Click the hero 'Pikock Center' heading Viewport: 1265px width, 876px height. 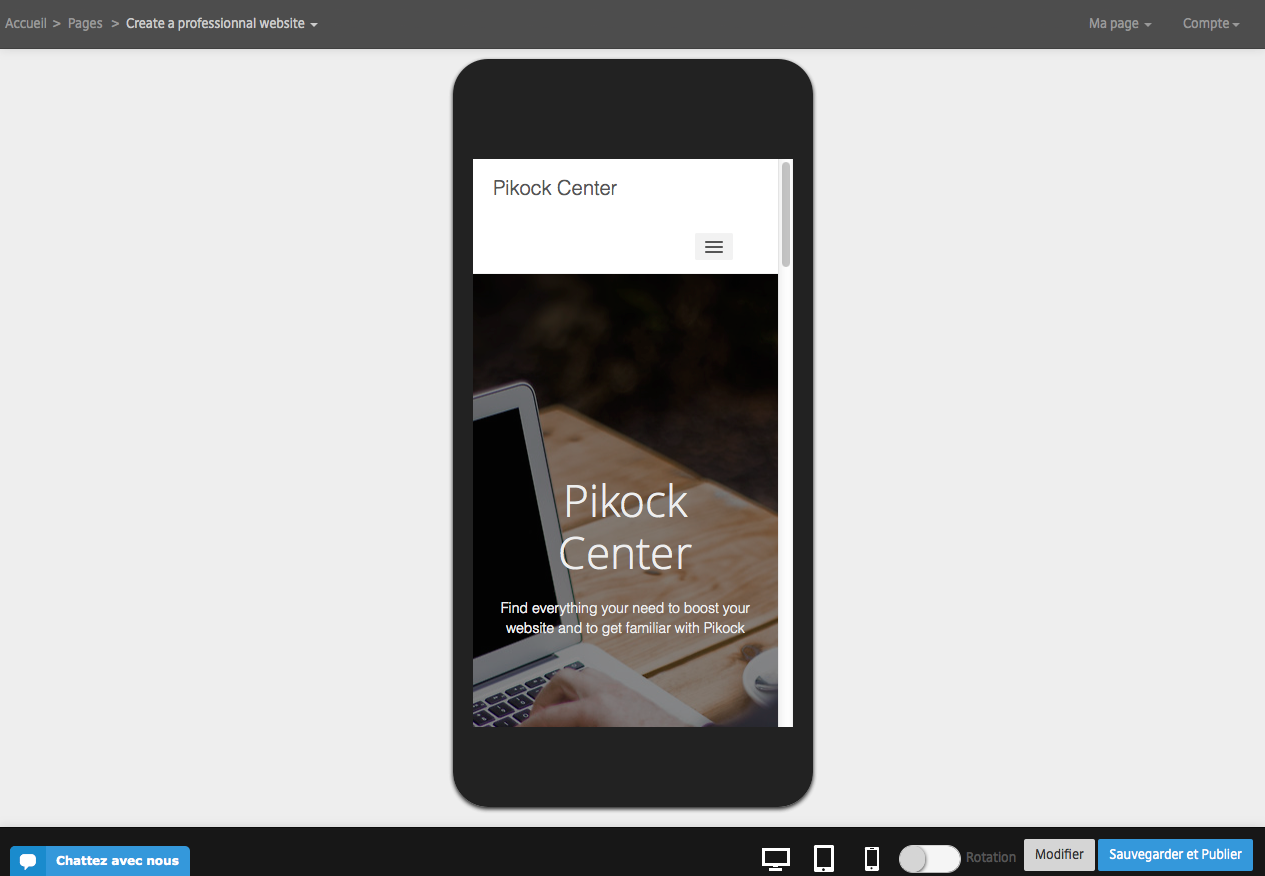625,528
